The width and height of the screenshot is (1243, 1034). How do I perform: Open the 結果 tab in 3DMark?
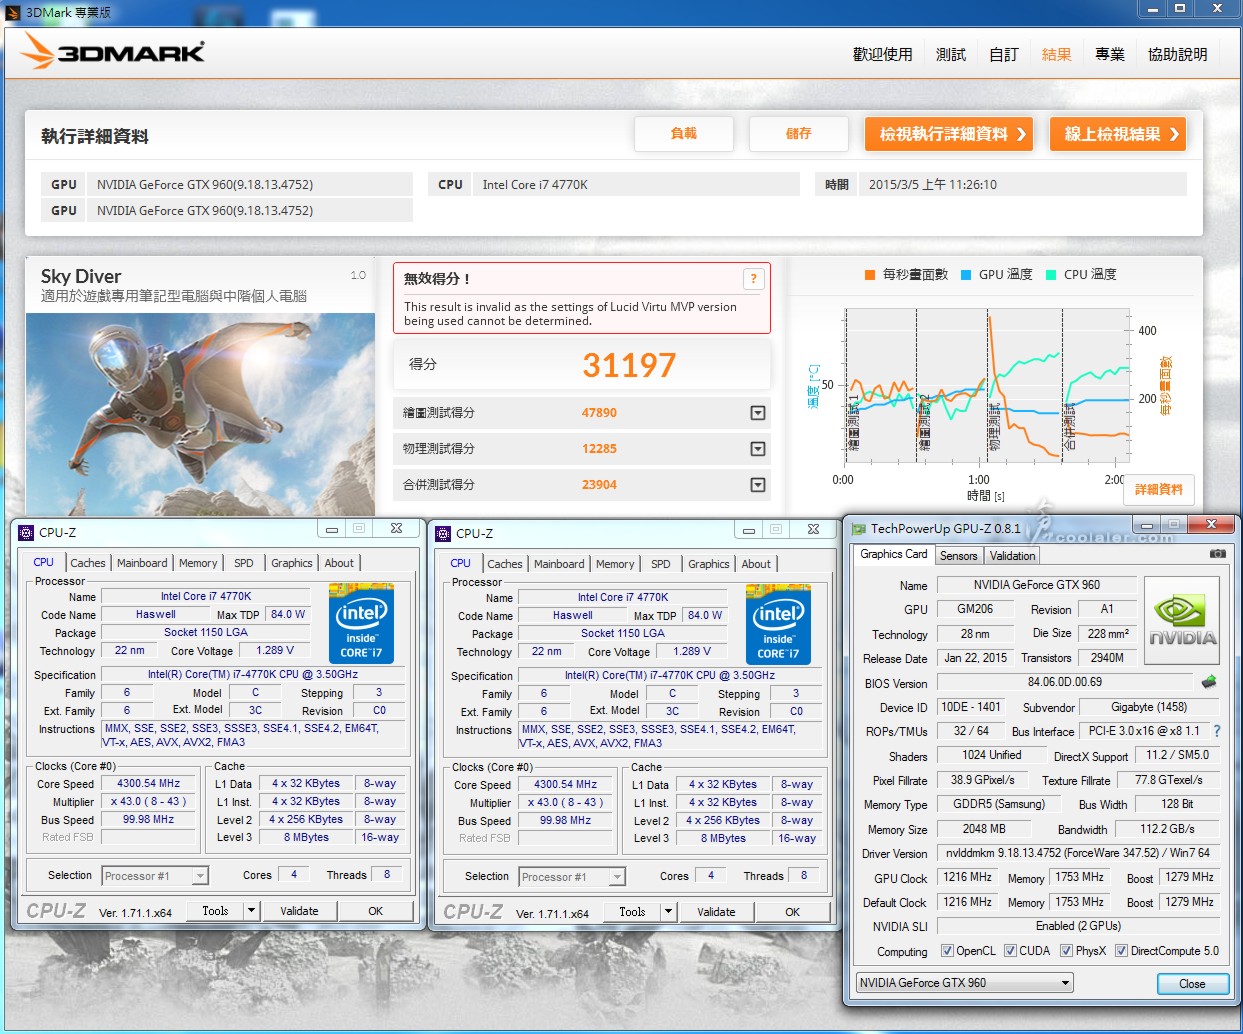click(1056, 54)
